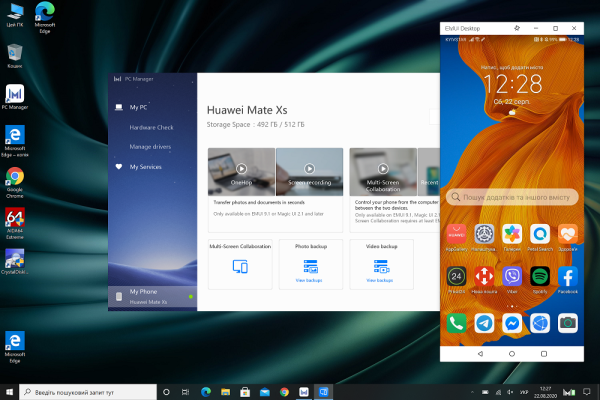600x400 pixels.
Task: Click the Multi-Screen Collaboration device icon
Action: tap(240, 266)
